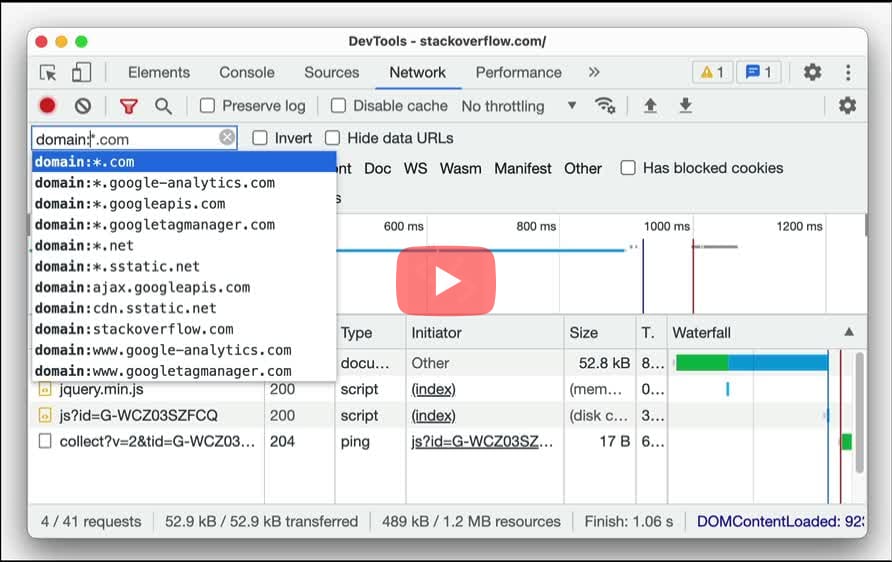Filter requests by Other type
The width and height of the screenshot is (892, 562).
pyautogui.click(x=583, y=168)
